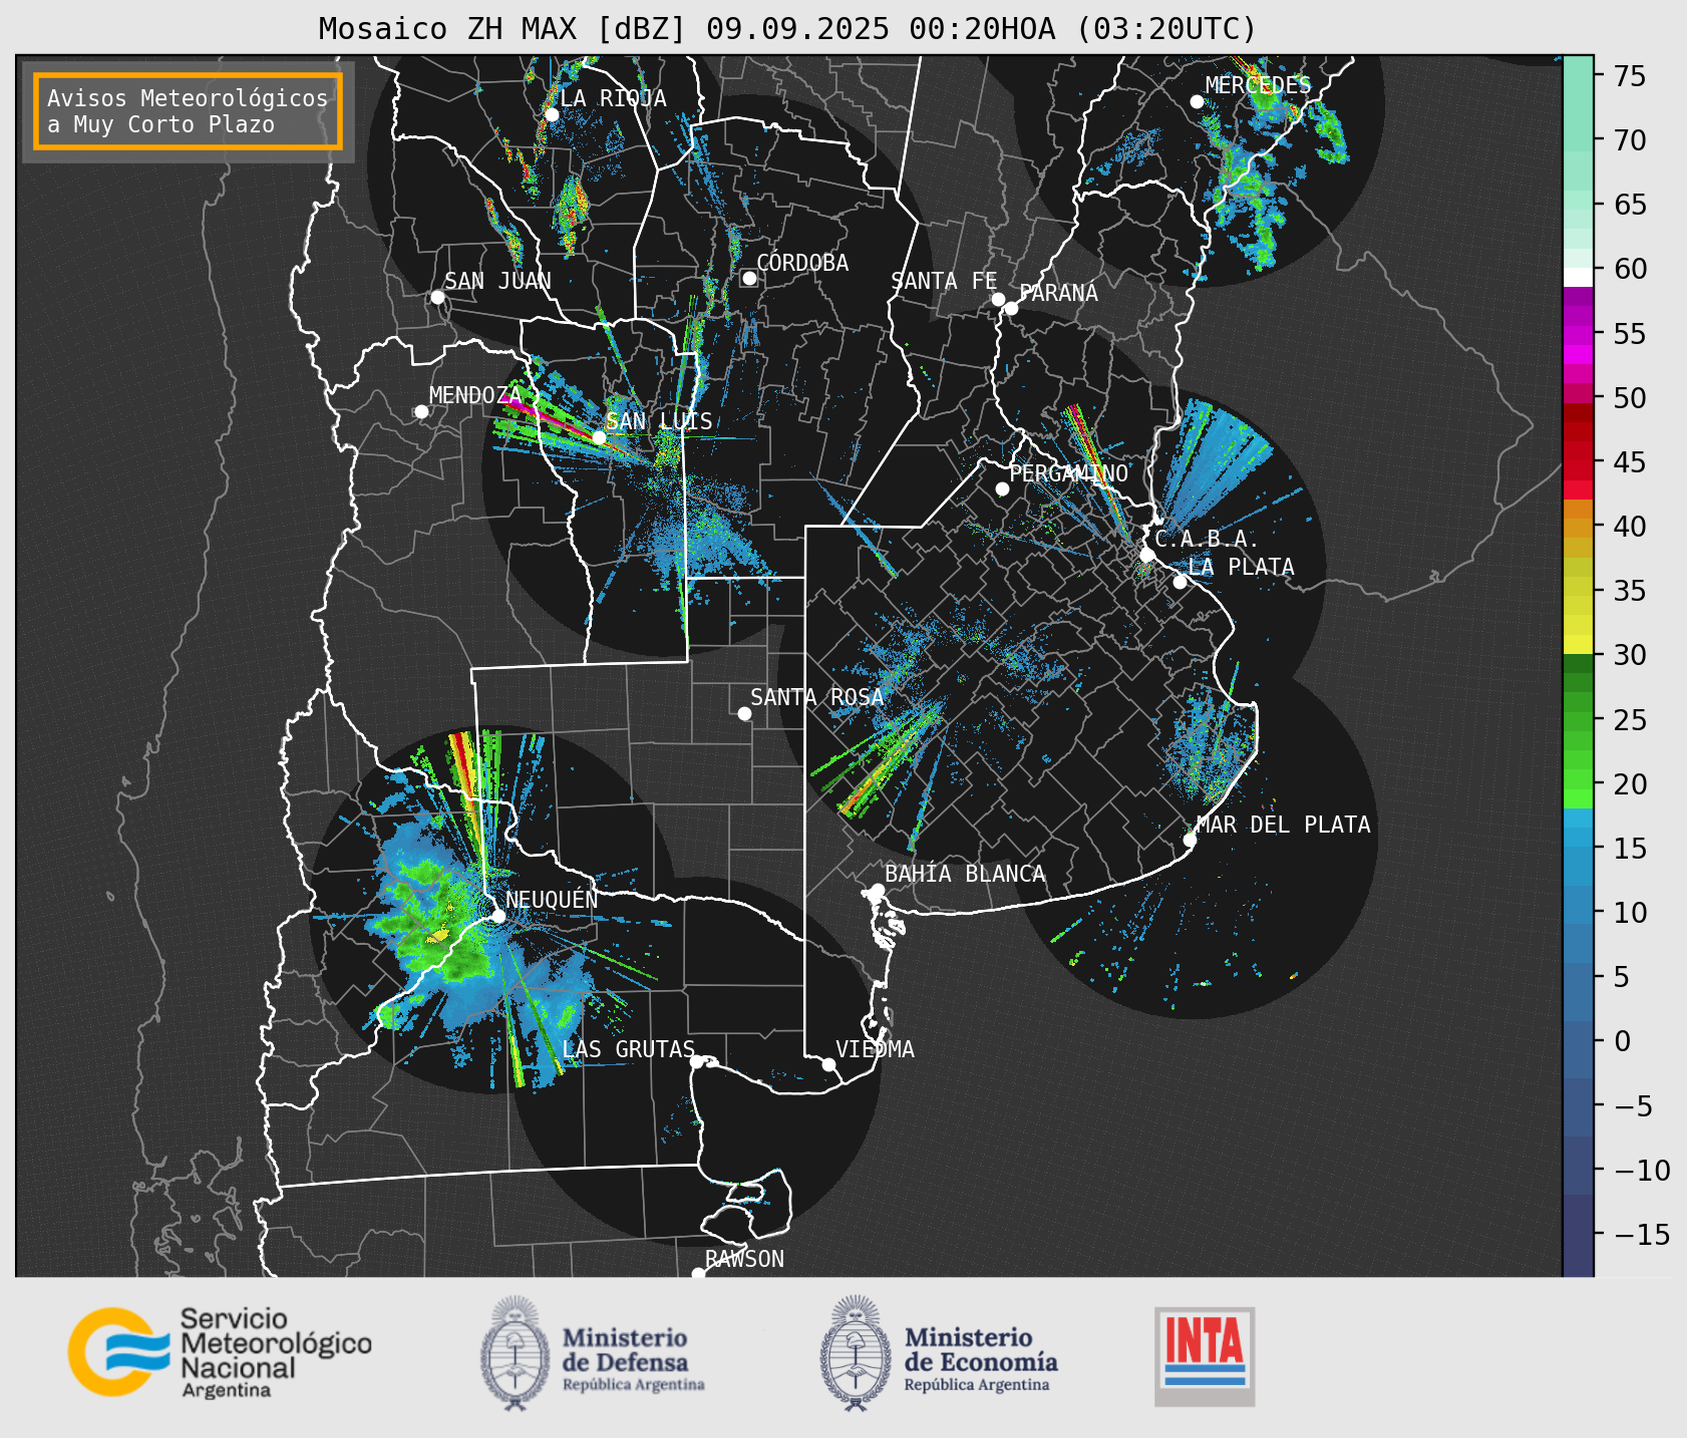The width and height of the screenshot is (1687, 1438).
Task: Click the NEUQUÉN city marker dot
Action: [x=498, y=915]
